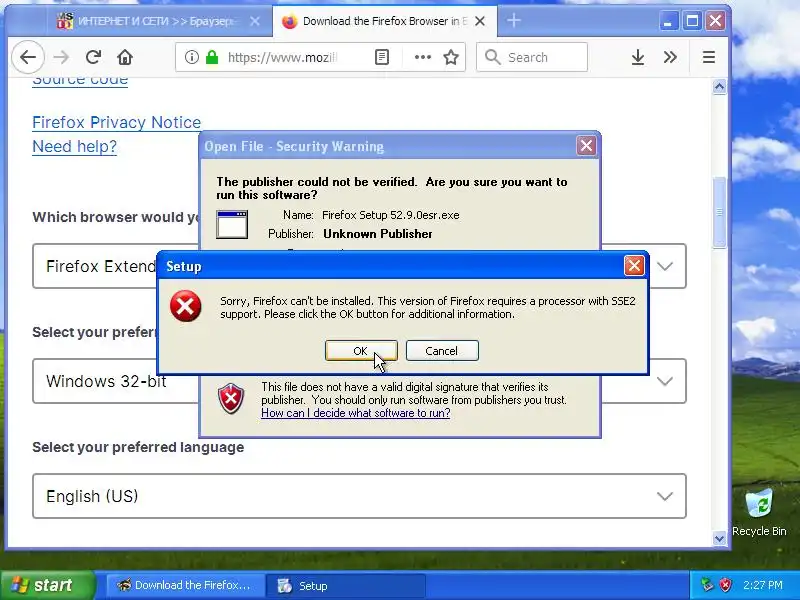Go to the home page icon
This screenshot has height=600, width=800.
click(125, 57)
